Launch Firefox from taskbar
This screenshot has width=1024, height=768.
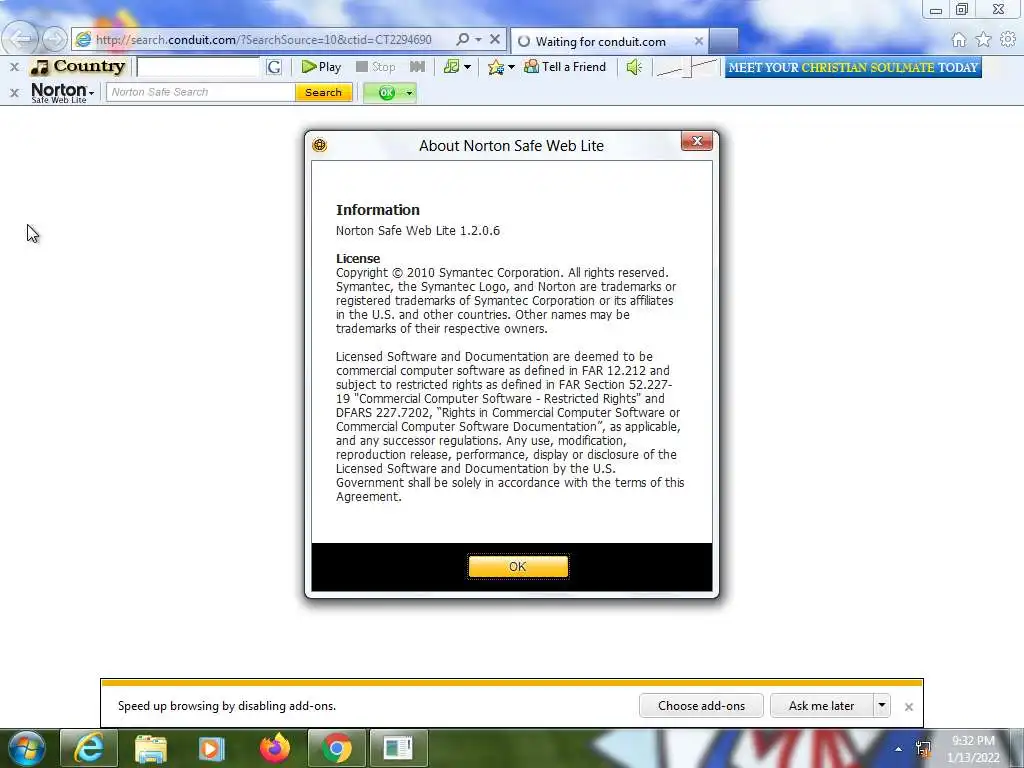click(274, 748)
